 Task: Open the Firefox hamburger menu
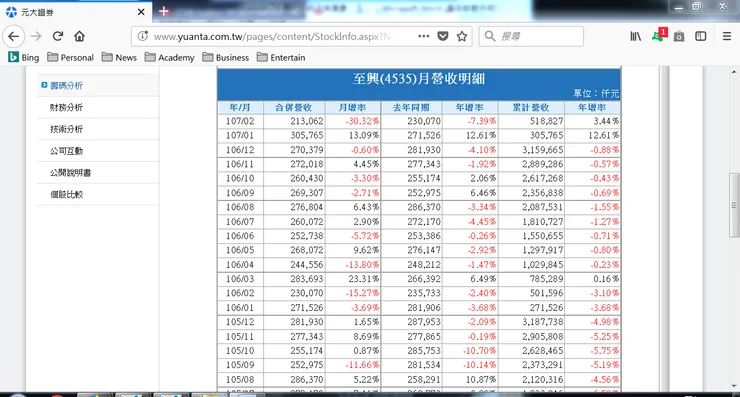click(x=727, y=36)
